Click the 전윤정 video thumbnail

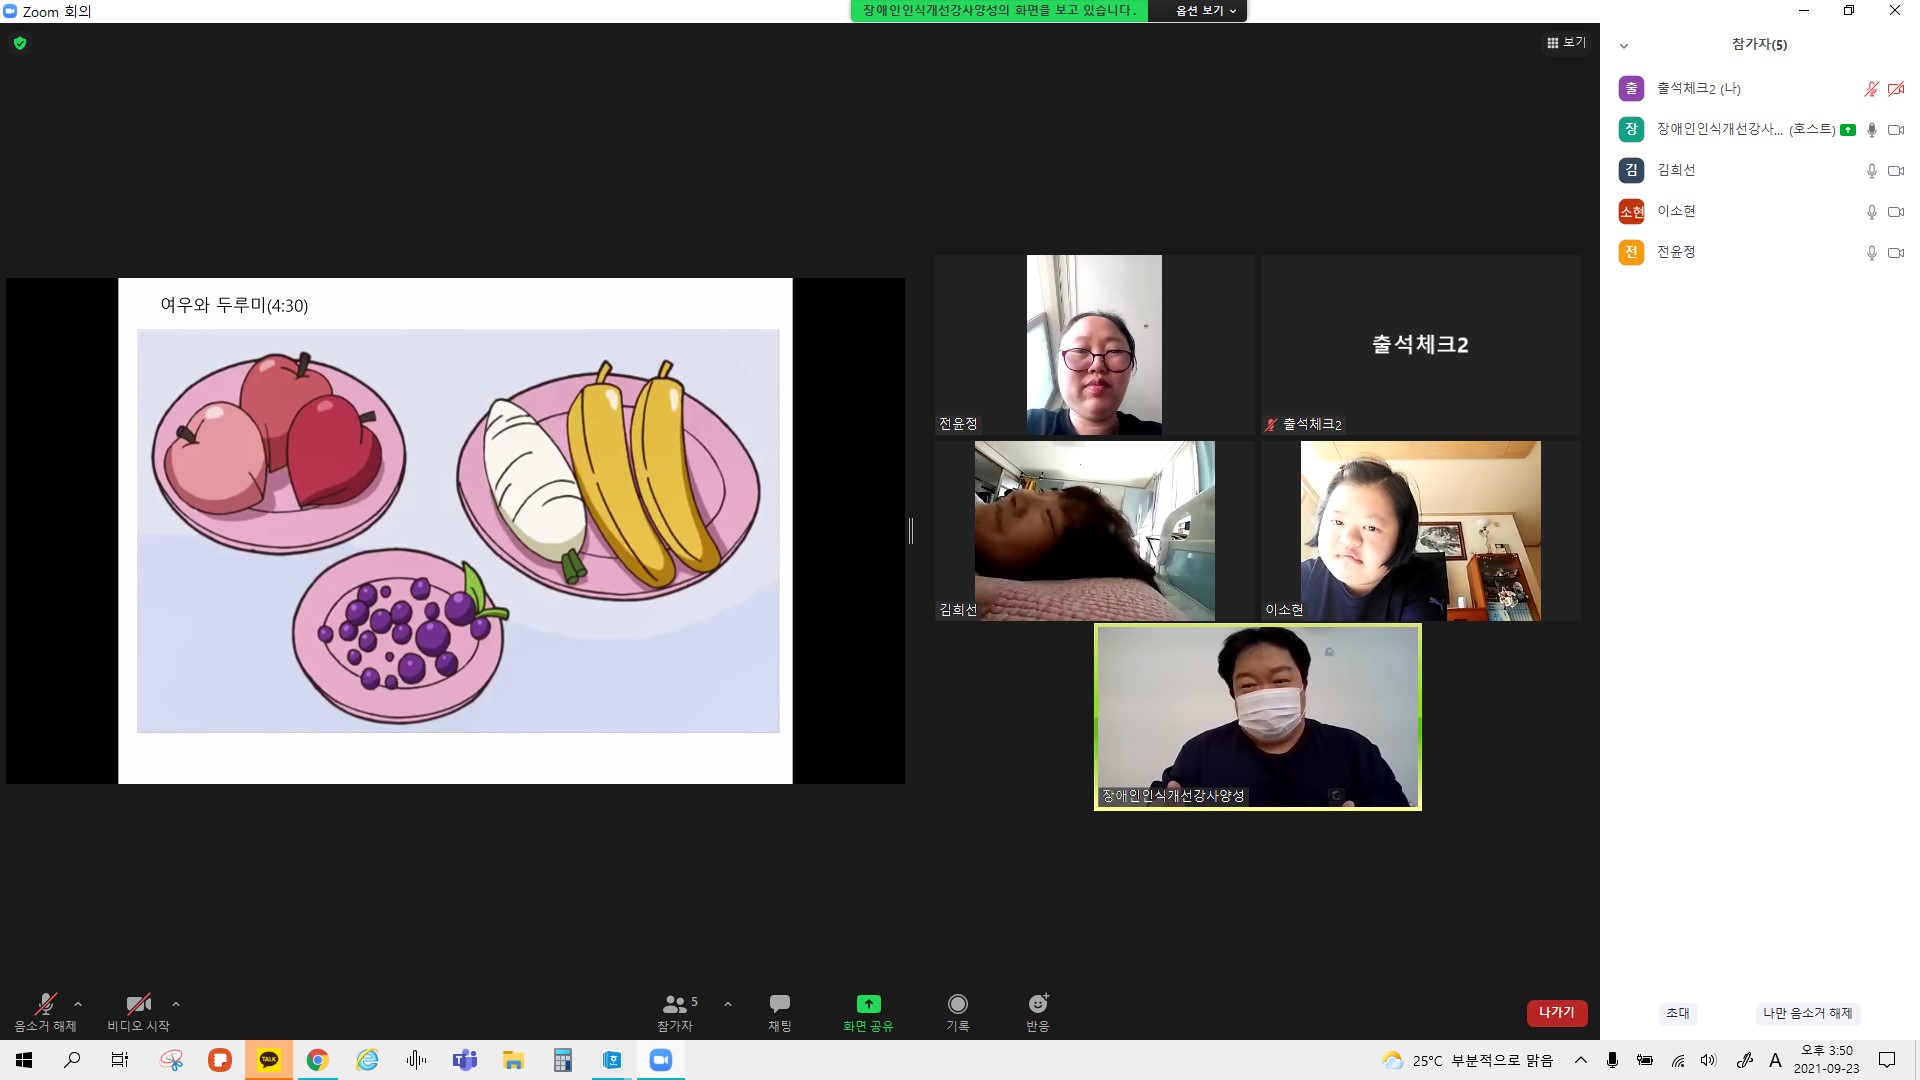click(x=1094, y=345)
